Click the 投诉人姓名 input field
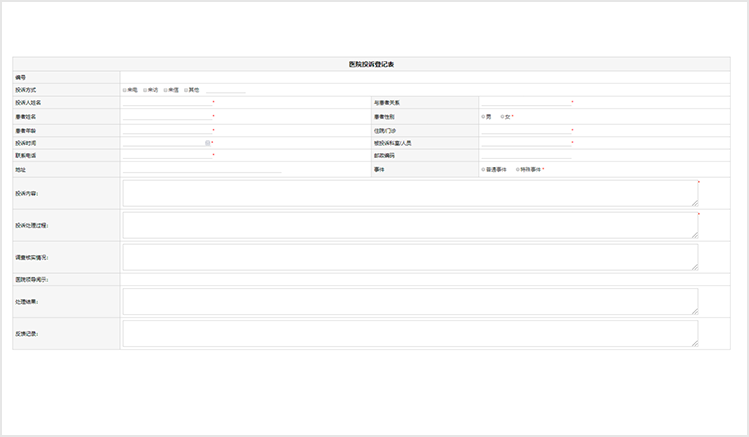Image resolution: width=749 pixels, height=437 pixels. (167, 103)
